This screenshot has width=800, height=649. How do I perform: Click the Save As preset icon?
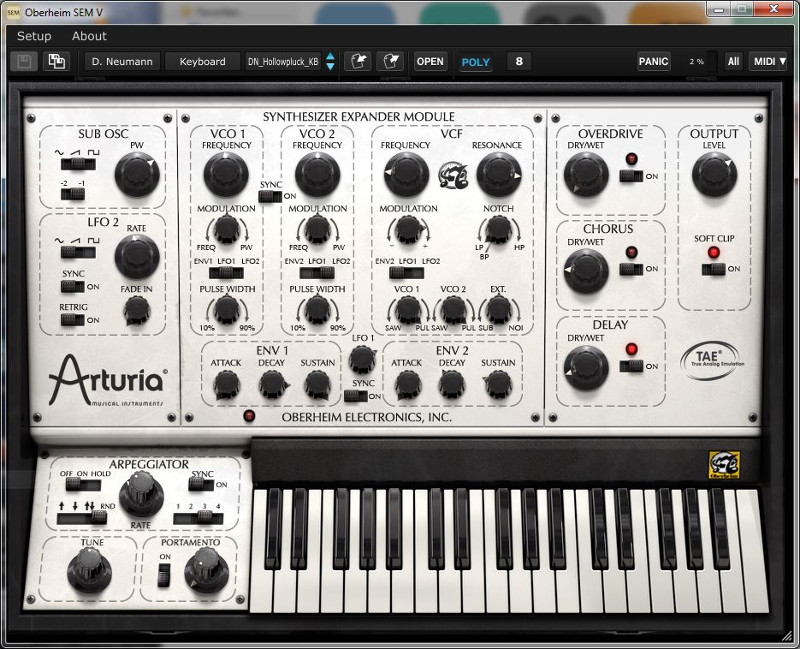pos(56,62)
